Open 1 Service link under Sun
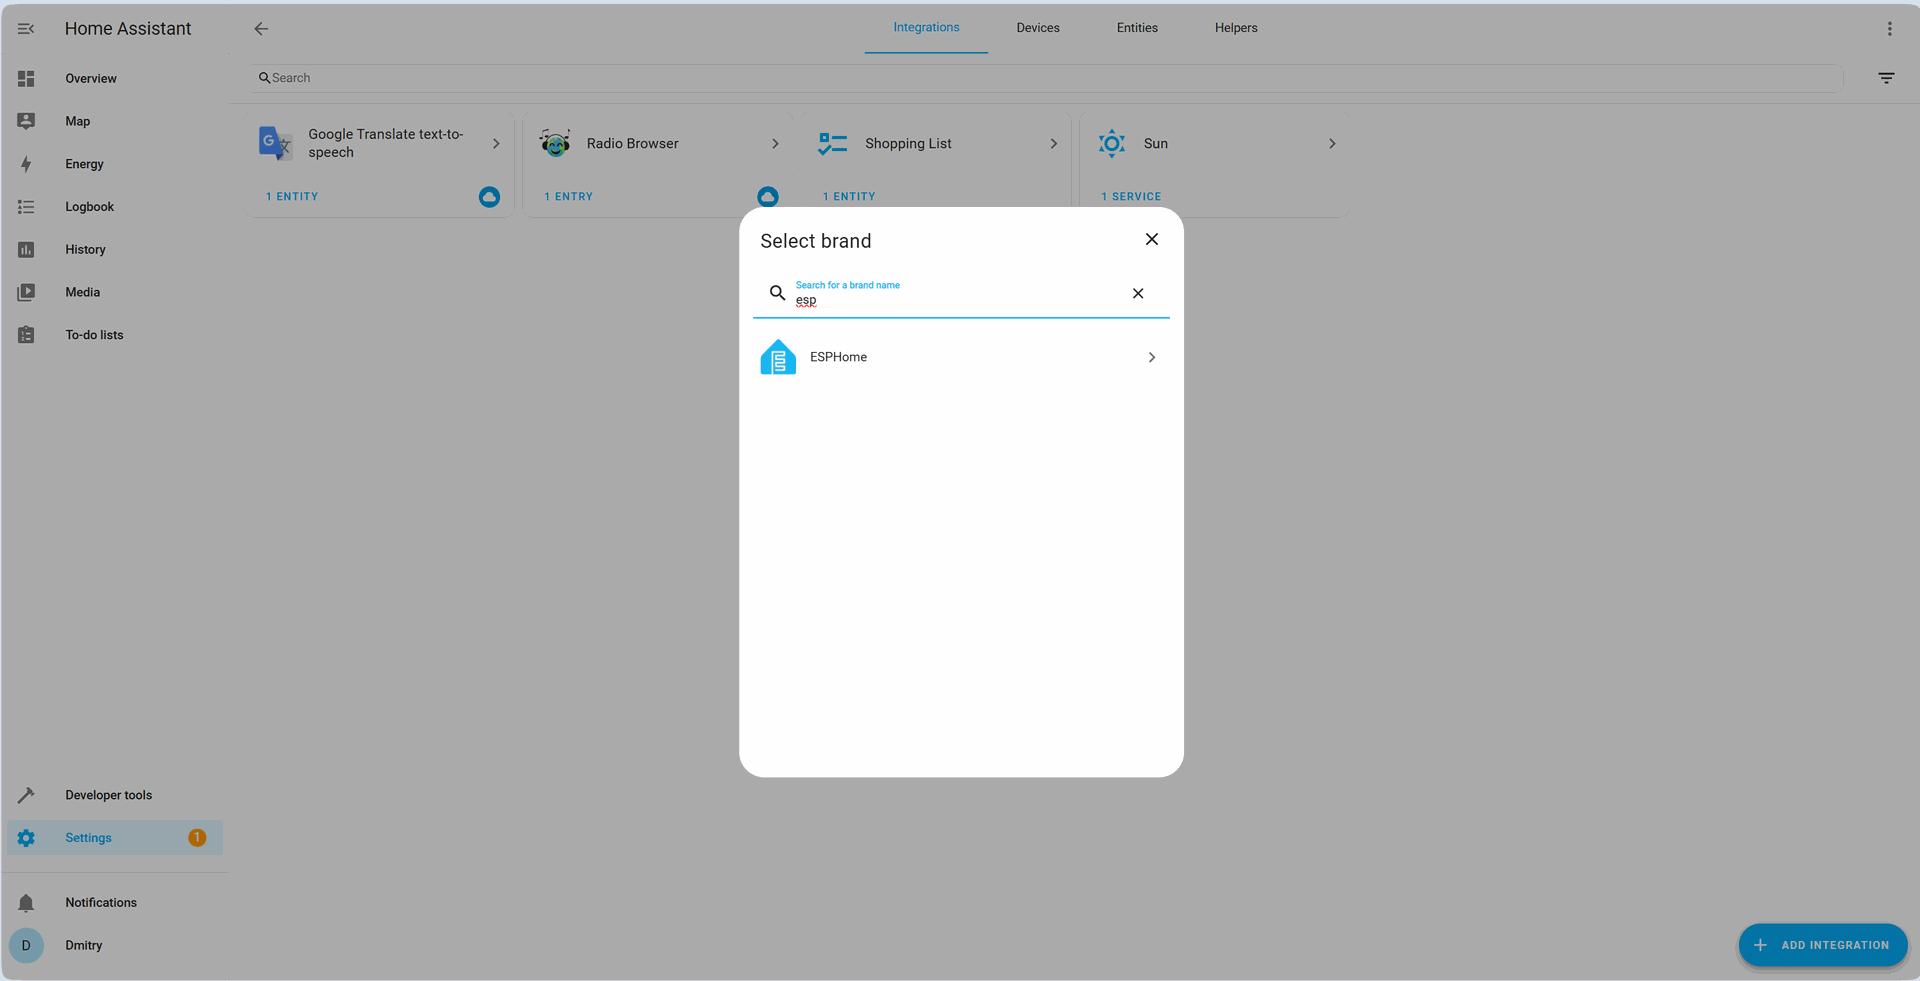The image size is (1920, 981). click(1131, 197)
